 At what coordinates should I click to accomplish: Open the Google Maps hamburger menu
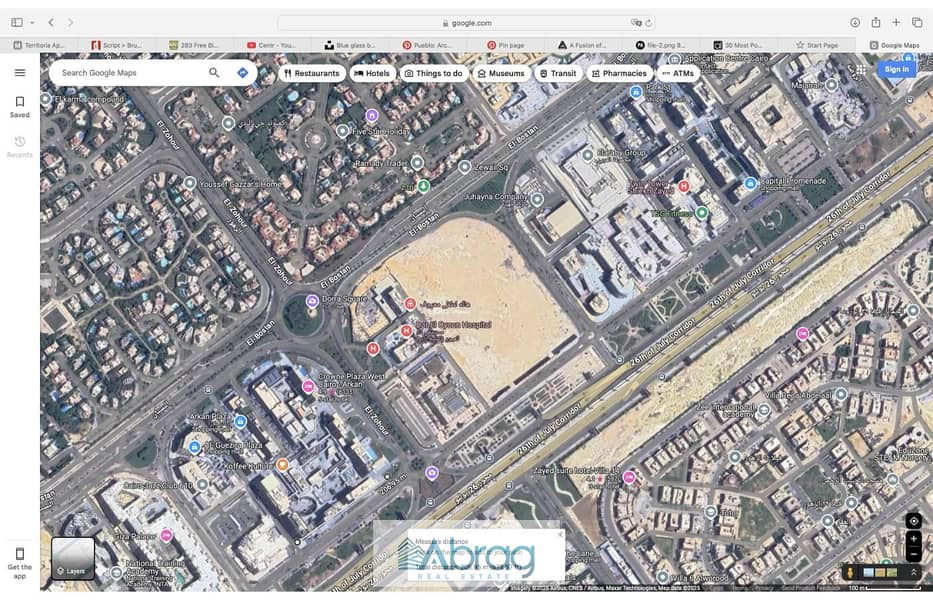(x=19, y=73)
